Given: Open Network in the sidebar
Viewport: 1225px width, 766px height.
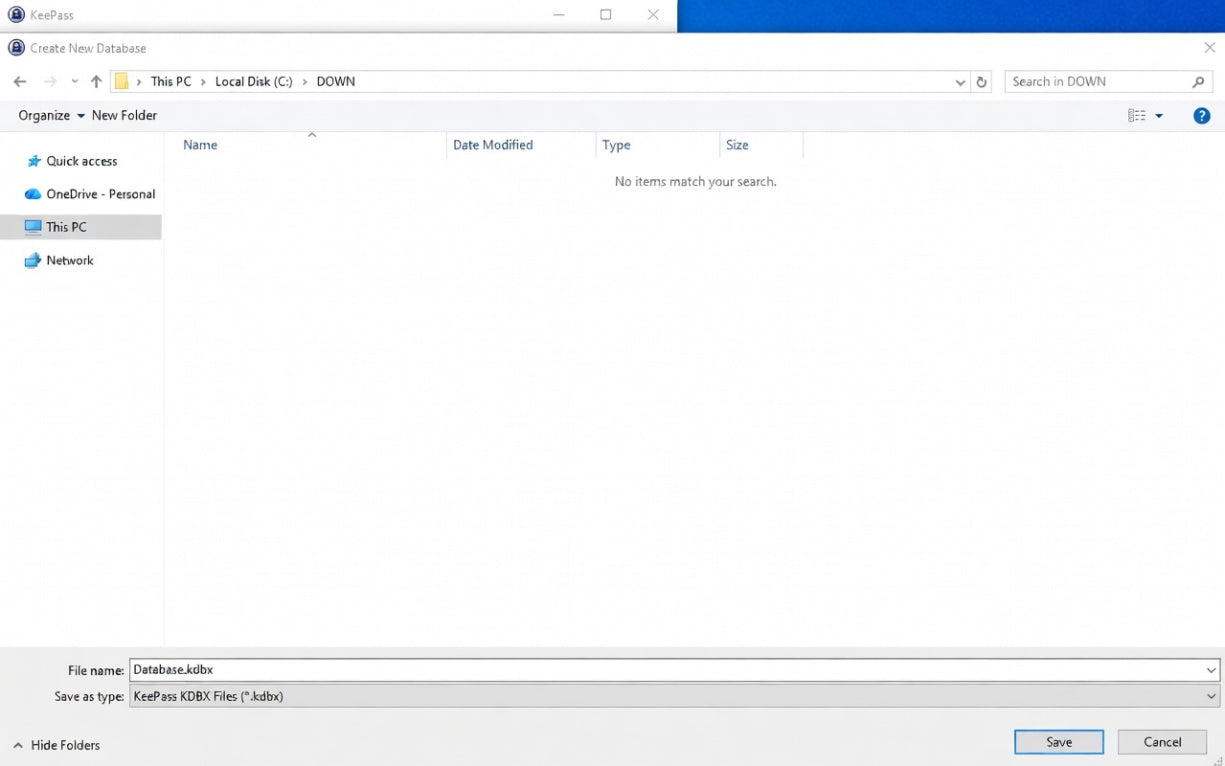Looking at the screenshot, I should [69, 260].
